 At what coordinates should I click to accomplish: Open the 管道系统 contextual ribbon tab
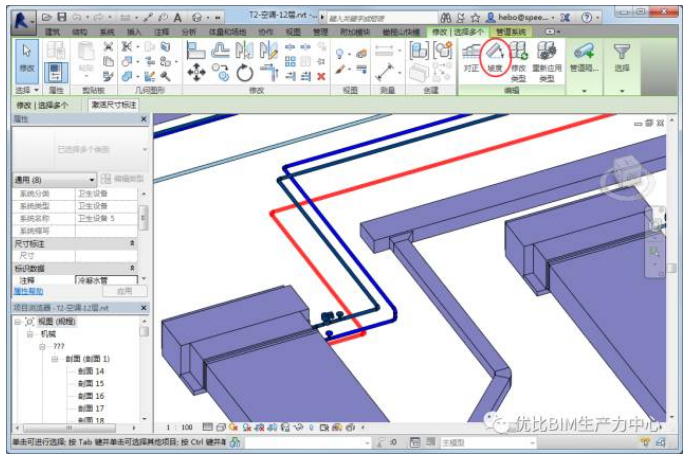(510, 31)
